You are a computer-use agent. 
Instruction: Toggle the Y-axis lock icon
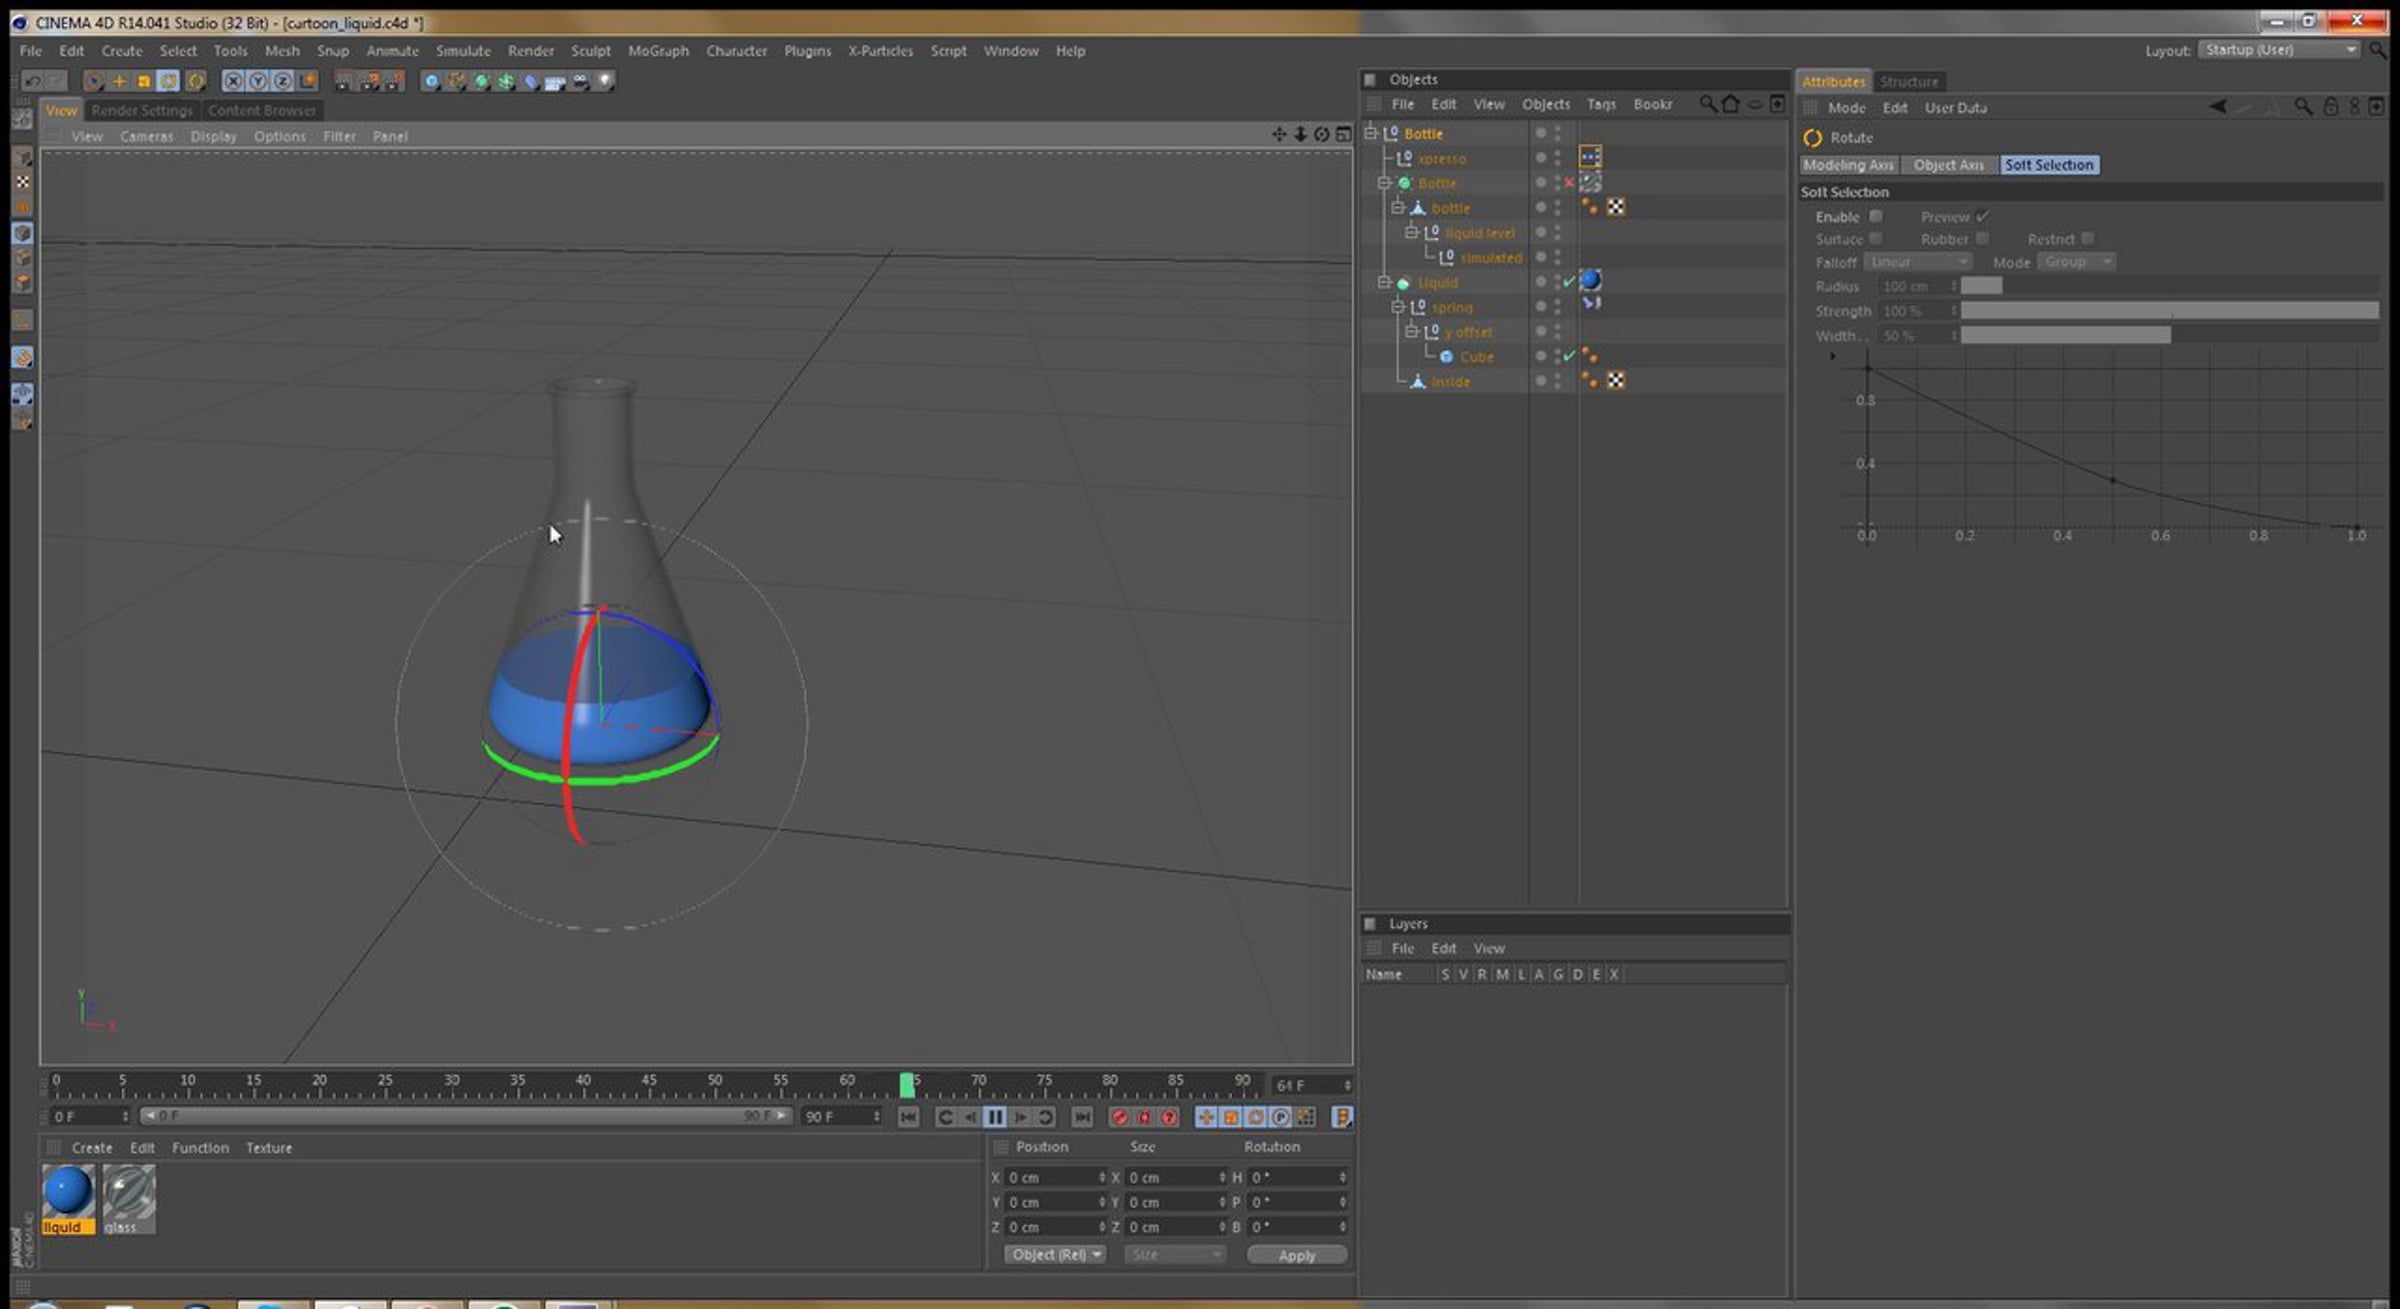[x=258, y=81]
